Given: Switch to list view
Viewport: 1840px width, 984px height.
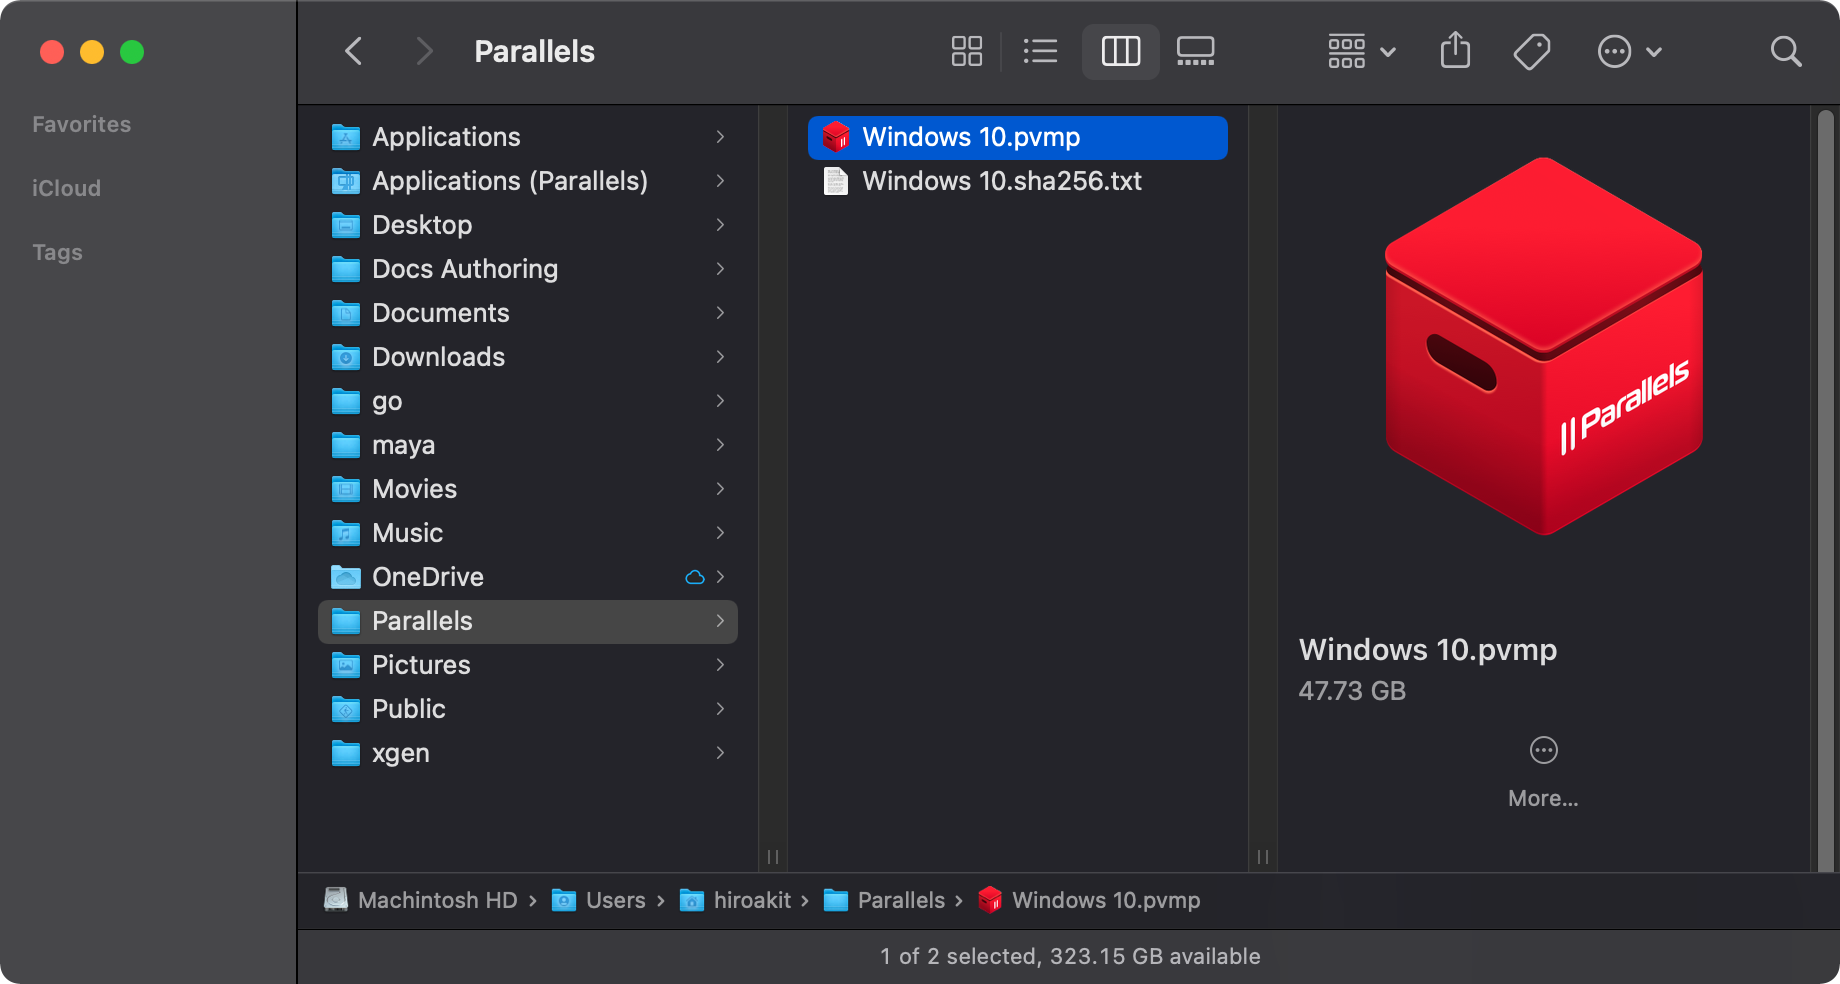Looking at the screenshot, I should [x=1040, y=51].
